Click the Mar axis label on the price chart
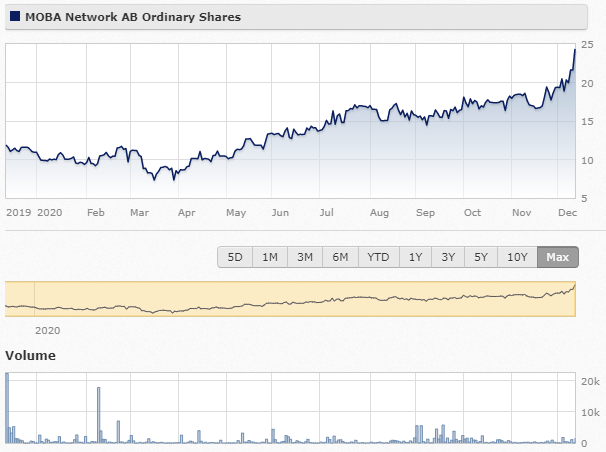The width and height of the screenshot is (606, 452). [140, 212]
